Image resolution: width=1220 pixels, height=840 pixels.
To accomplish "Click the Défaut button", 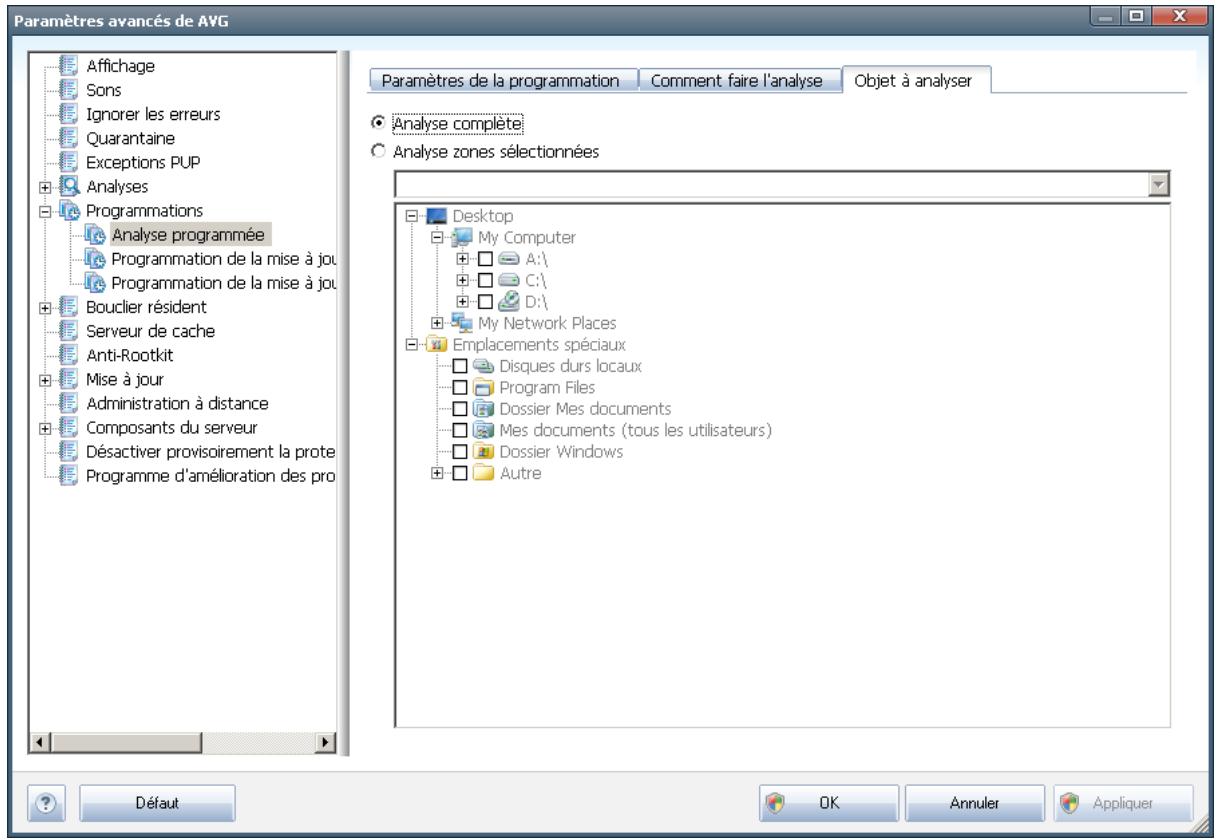I will 157,801.
